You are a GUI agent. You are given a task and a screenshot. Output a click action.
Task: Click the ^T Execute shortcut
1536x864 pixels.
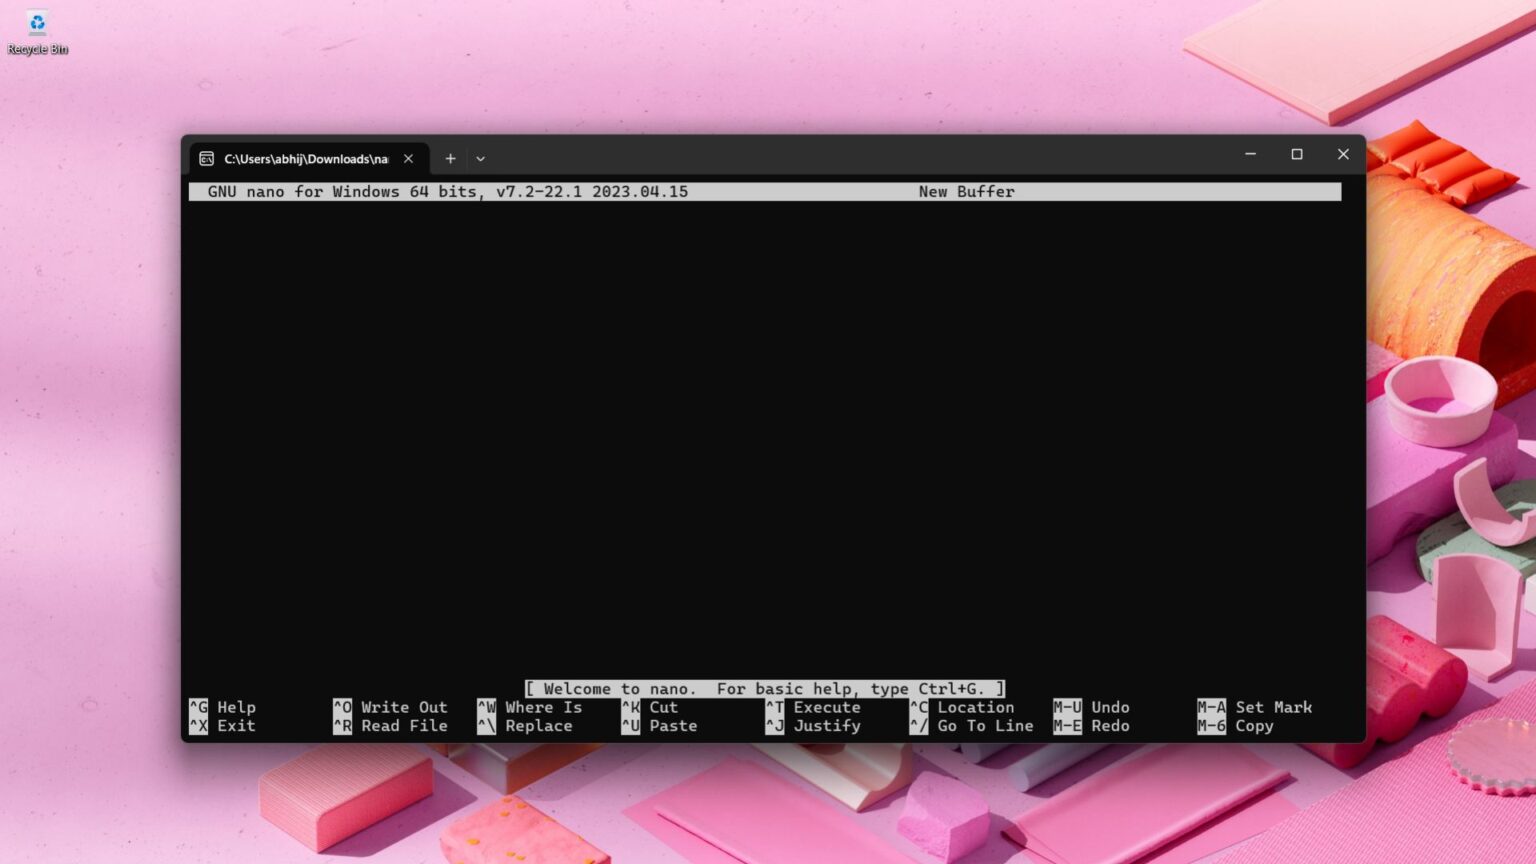(812, 707)
